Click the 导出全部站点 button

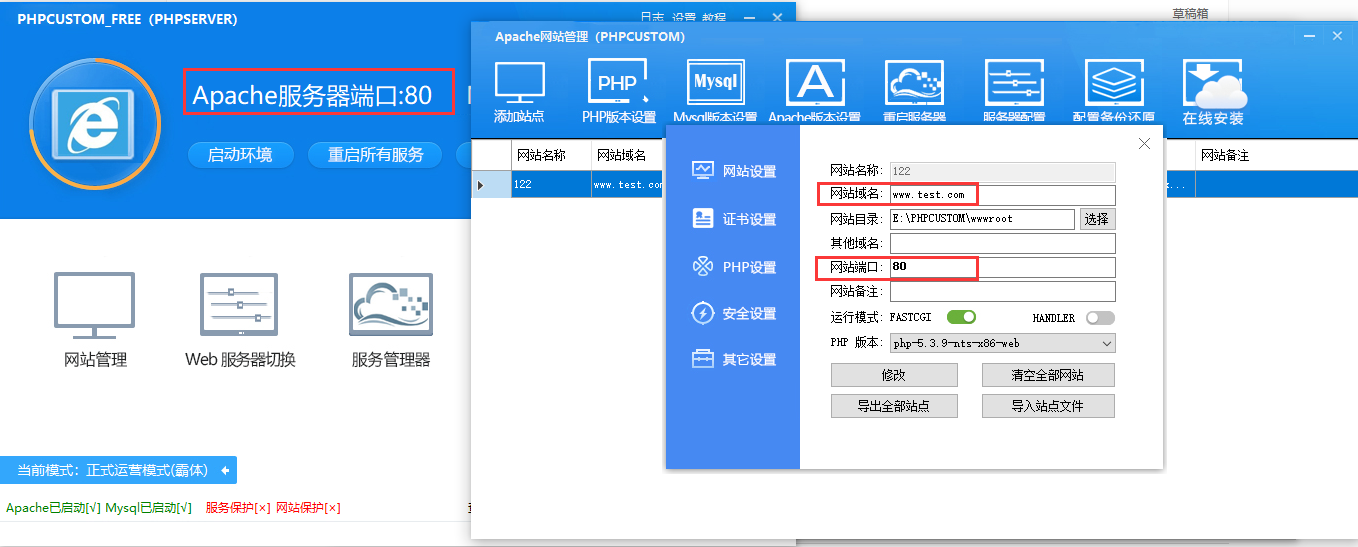tap(894, 406)
